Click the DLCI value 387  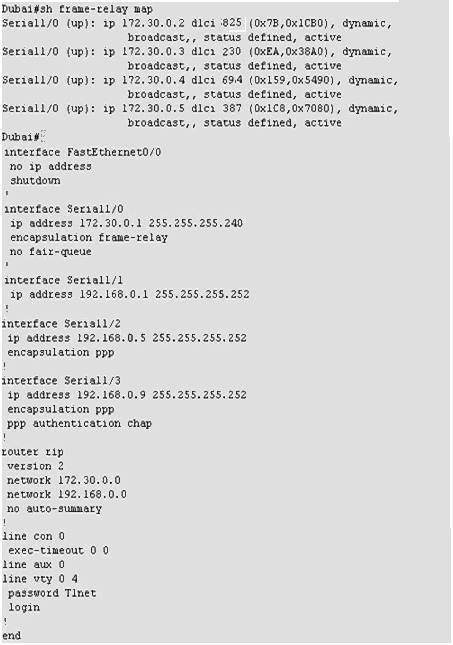click(232, 108)
